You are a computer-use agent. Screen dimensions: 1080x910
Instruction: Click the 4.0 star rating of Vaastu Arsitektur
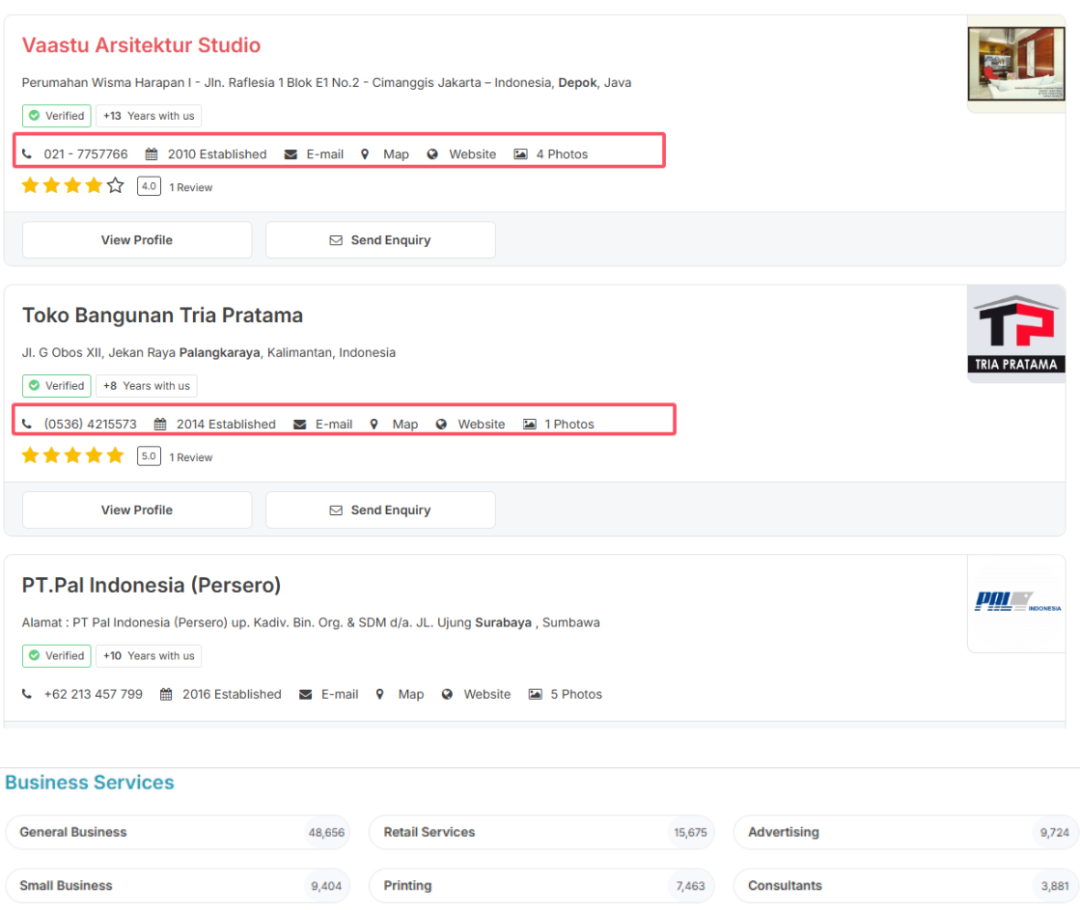(149, 186)
